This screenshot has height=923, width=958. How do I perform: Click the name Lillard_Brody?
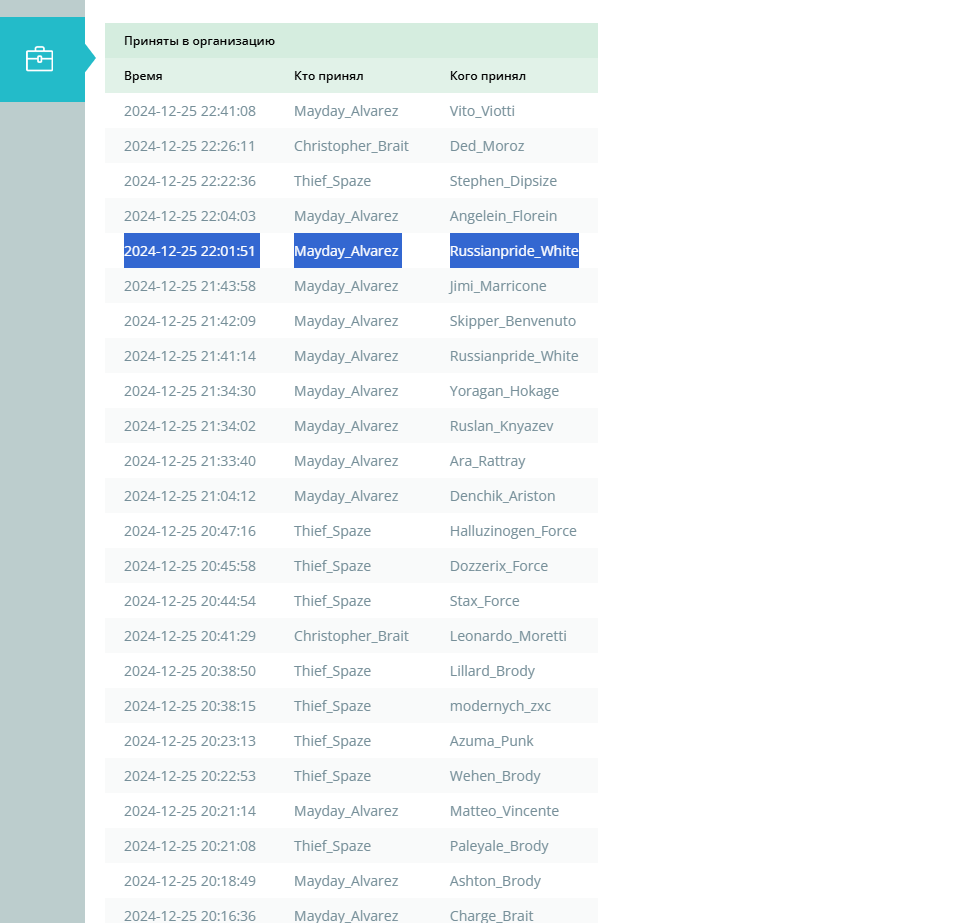[x=492, y=671]
